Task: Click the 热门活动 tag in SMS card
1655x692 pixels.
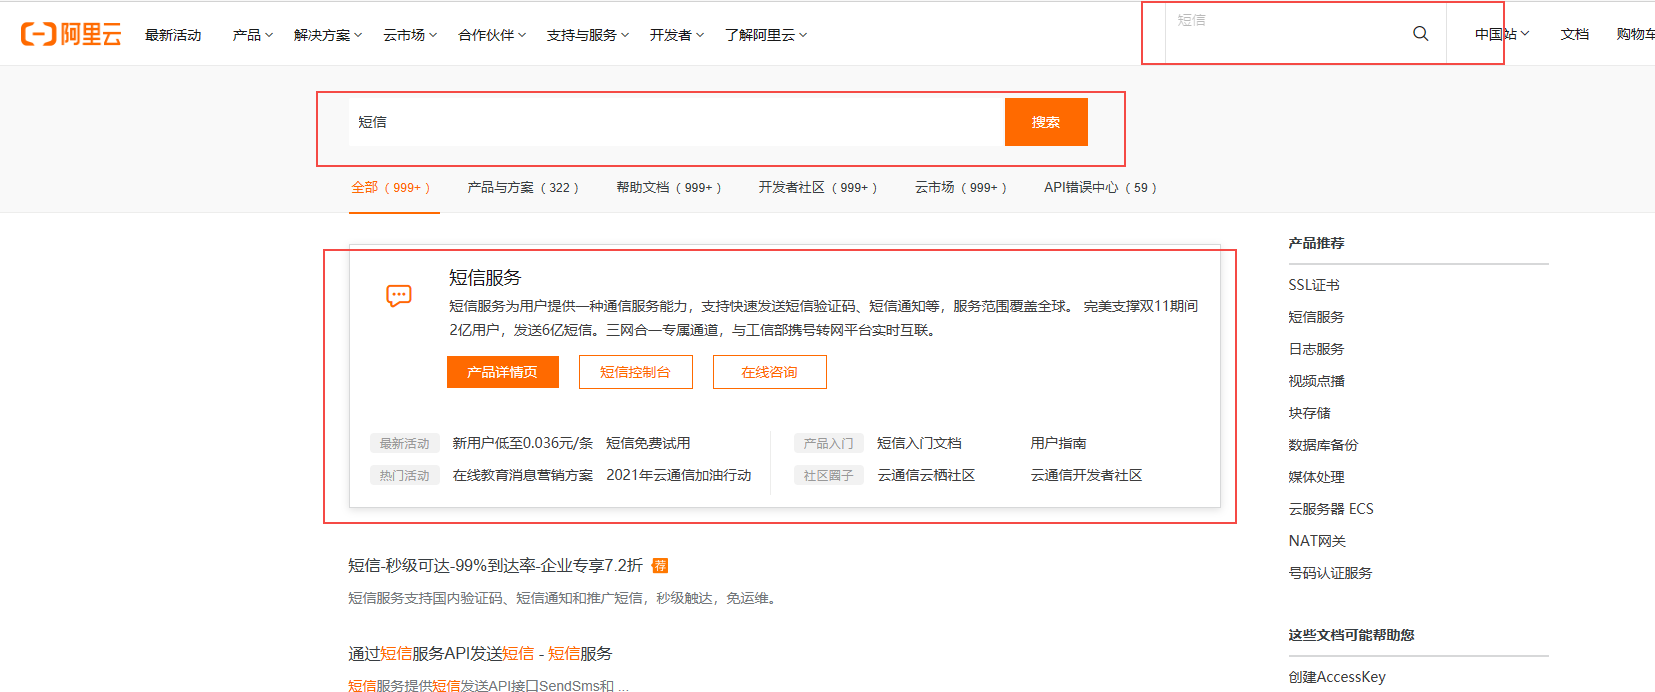Action: tap(404, 475)
